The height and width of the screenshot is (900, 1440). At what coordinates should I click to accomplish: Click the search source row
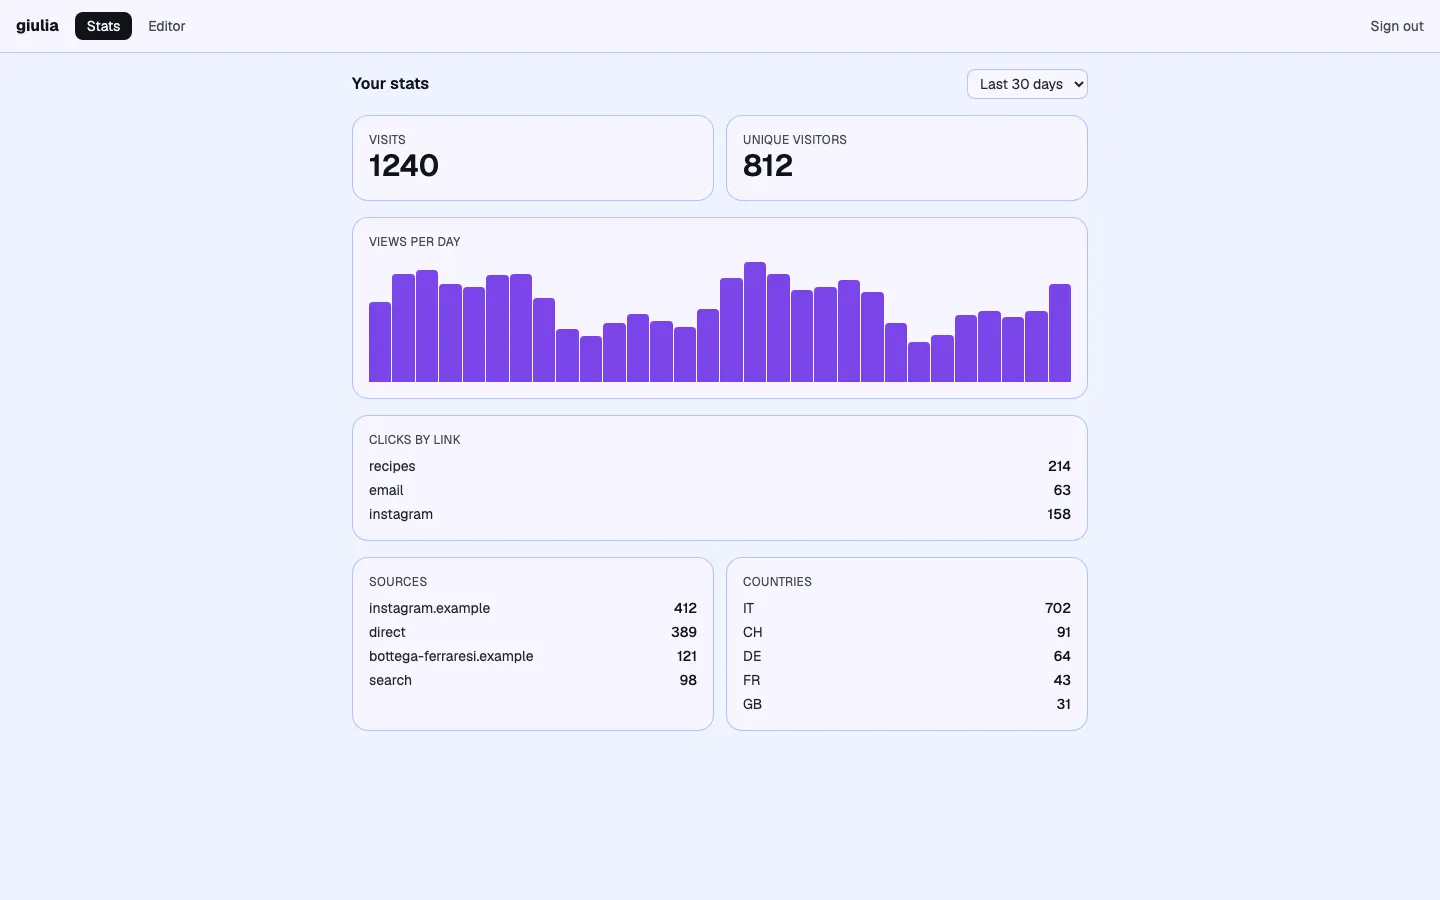point(533,680)
